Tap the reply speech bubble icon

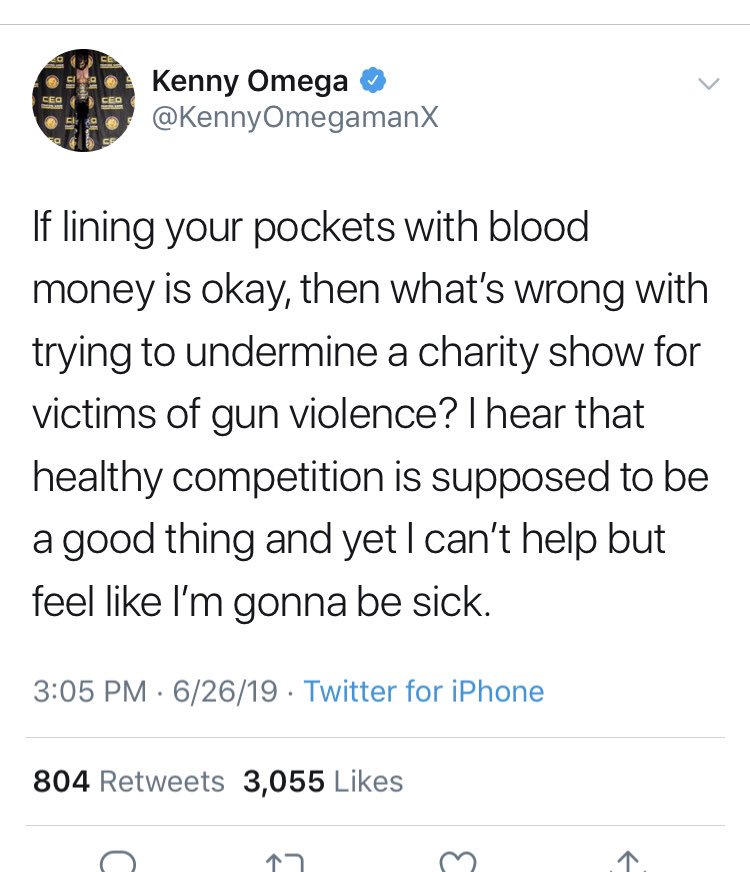(x=117, y=862)
